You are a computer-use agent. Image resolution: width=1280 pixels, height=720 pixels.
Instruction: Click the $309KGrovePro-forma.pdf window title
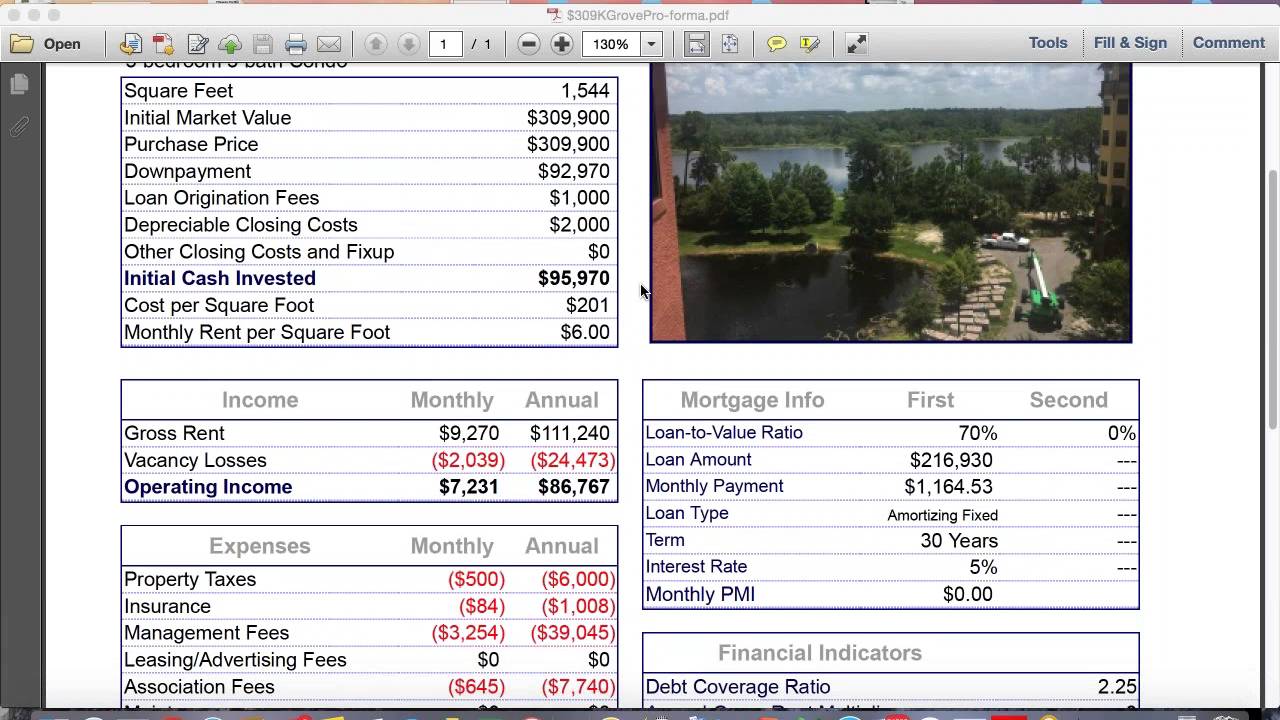point(647,15)
